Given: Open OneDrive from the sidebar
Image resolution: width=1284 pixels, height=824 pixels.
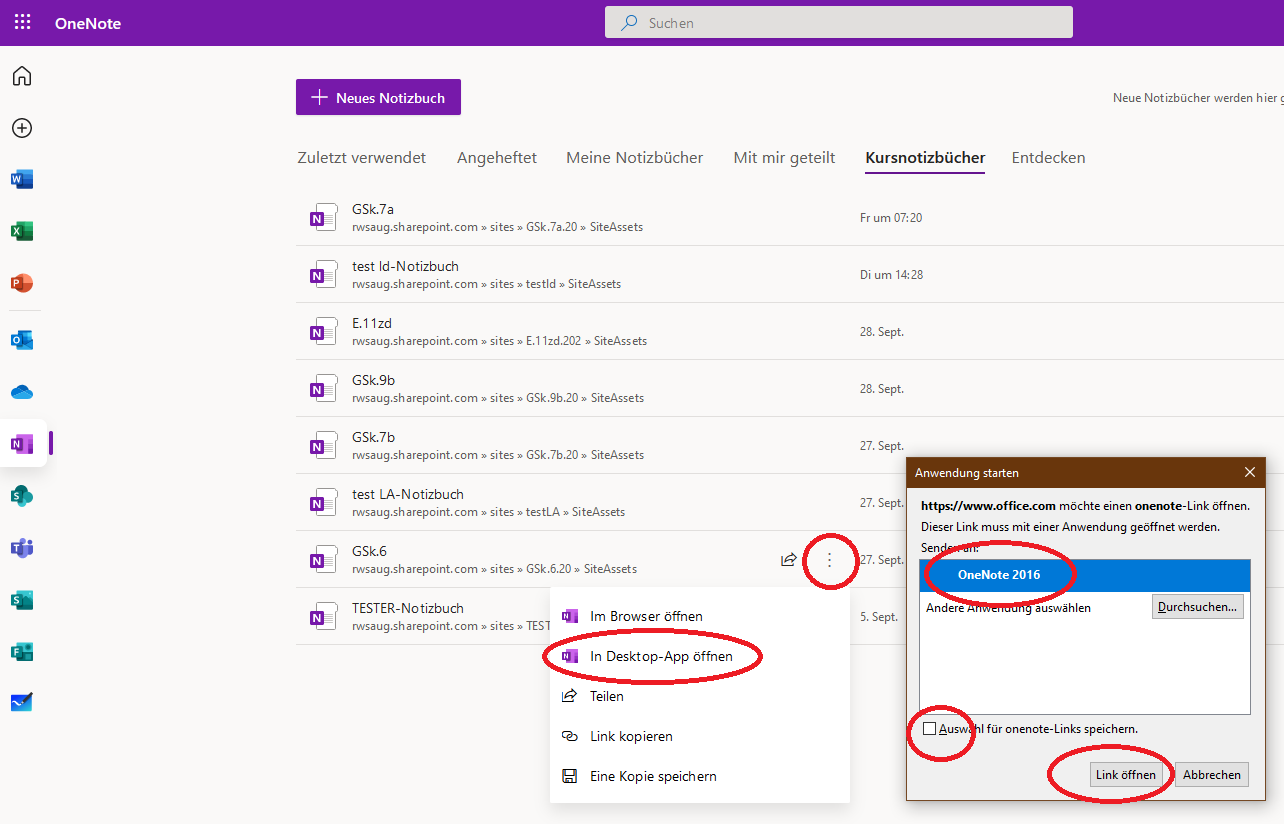Looking at the screenshot, I should tap(22, 392).
